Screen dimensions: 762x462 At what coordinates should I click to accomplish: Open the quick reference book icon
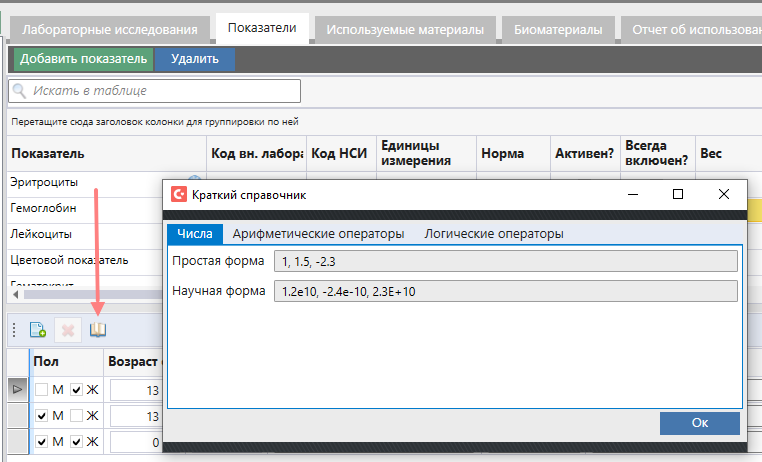pos(98,330)
